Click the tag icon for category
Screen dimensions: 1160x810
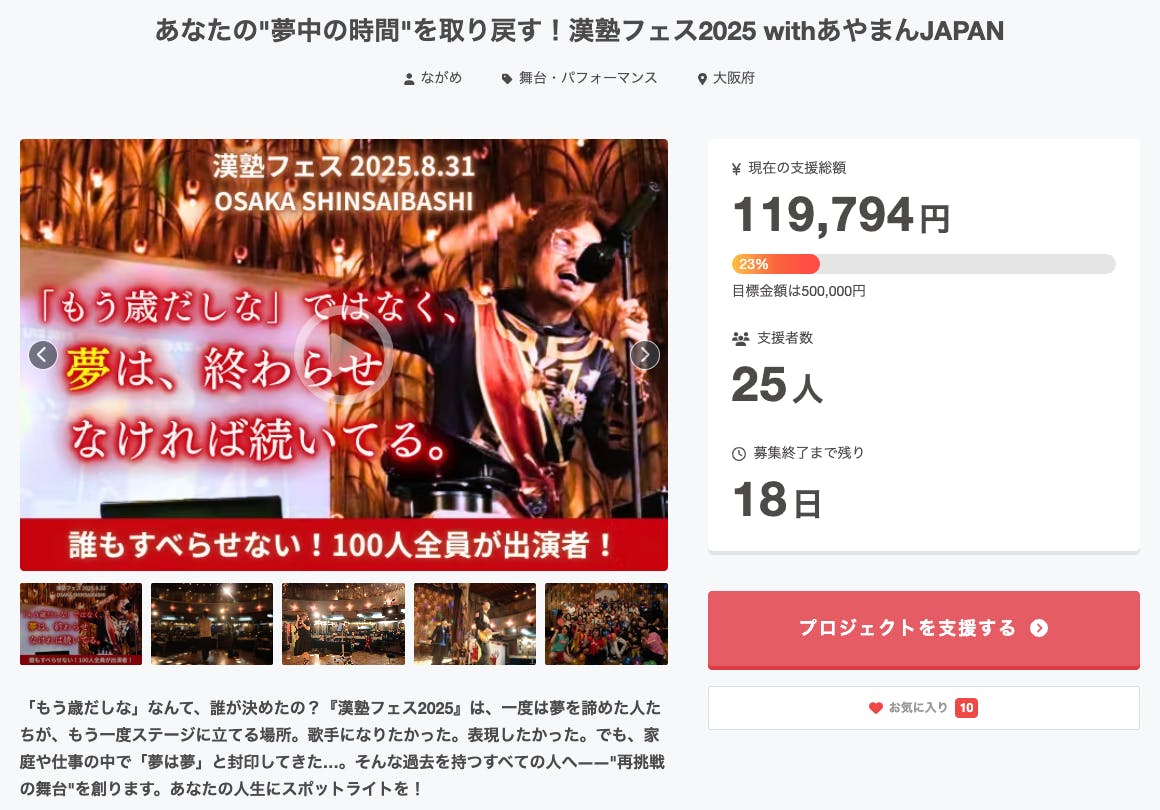coord(507,78)
